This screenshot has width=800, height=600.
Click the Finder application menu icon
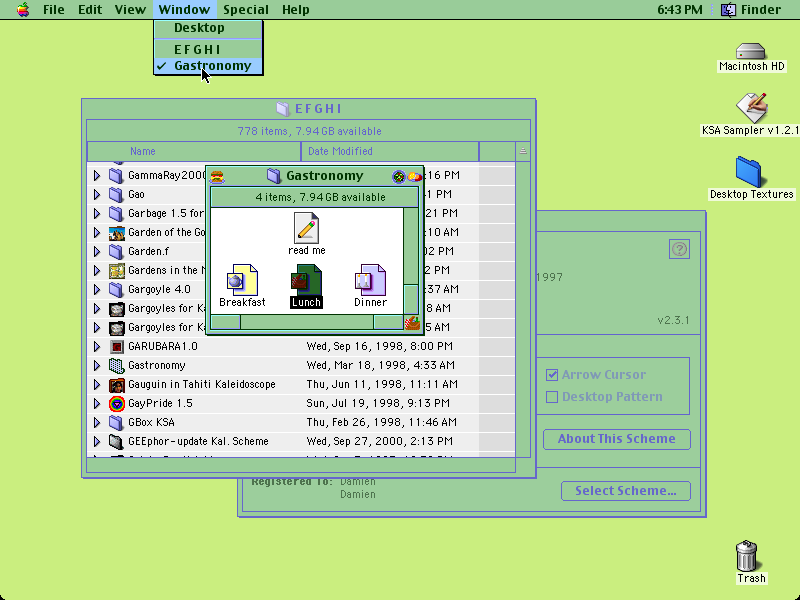pos(728,10)
